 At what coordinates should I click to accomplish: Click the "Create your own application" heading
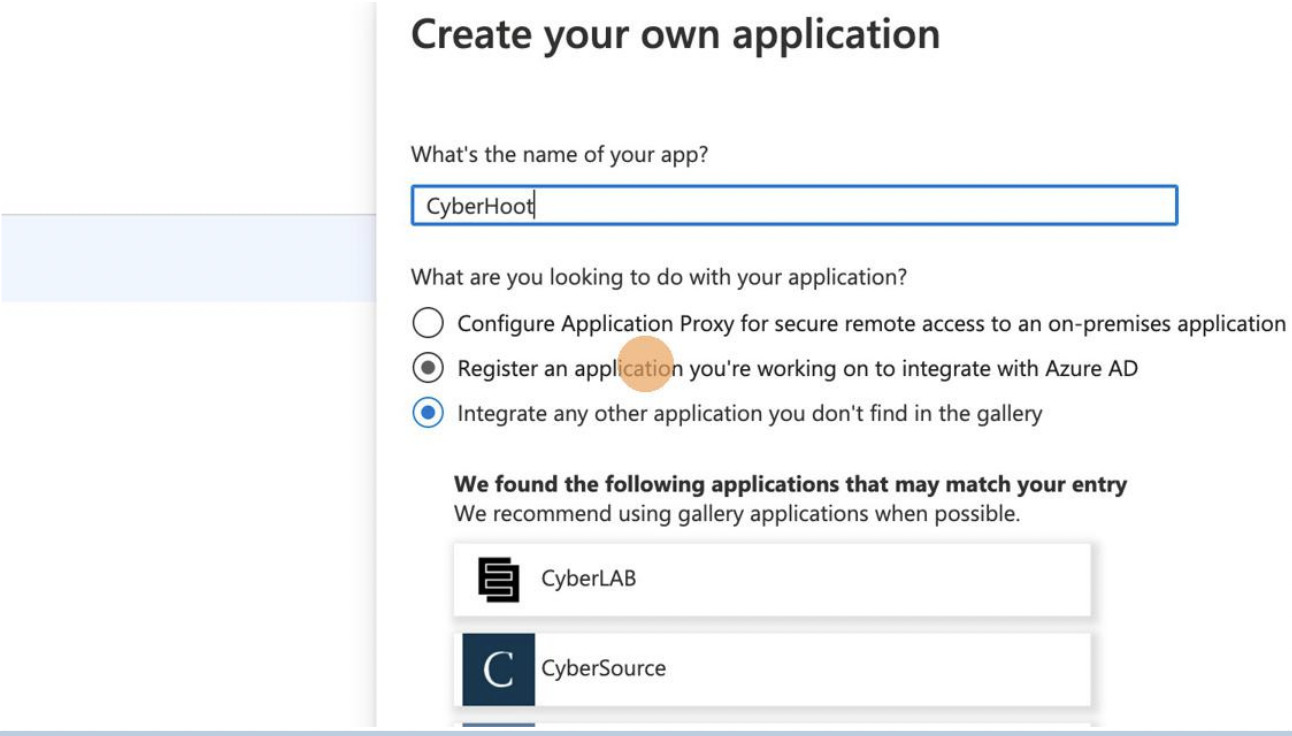[x=675, y=34]
